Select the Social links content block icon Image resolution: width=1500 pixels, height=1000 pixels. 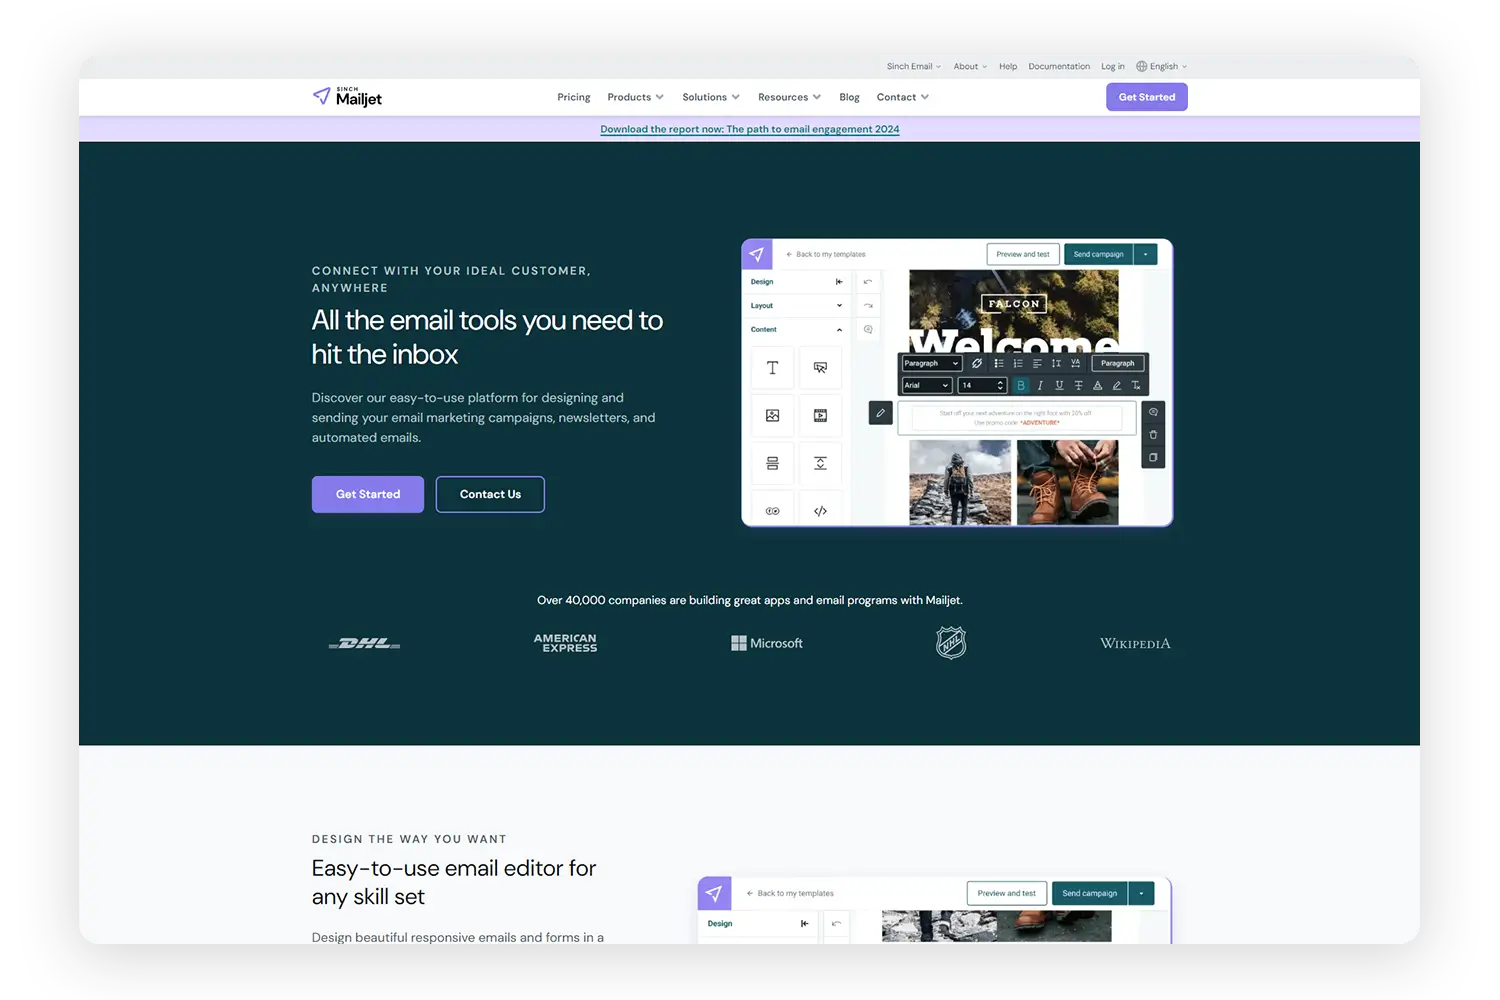(x=772, y=510)
